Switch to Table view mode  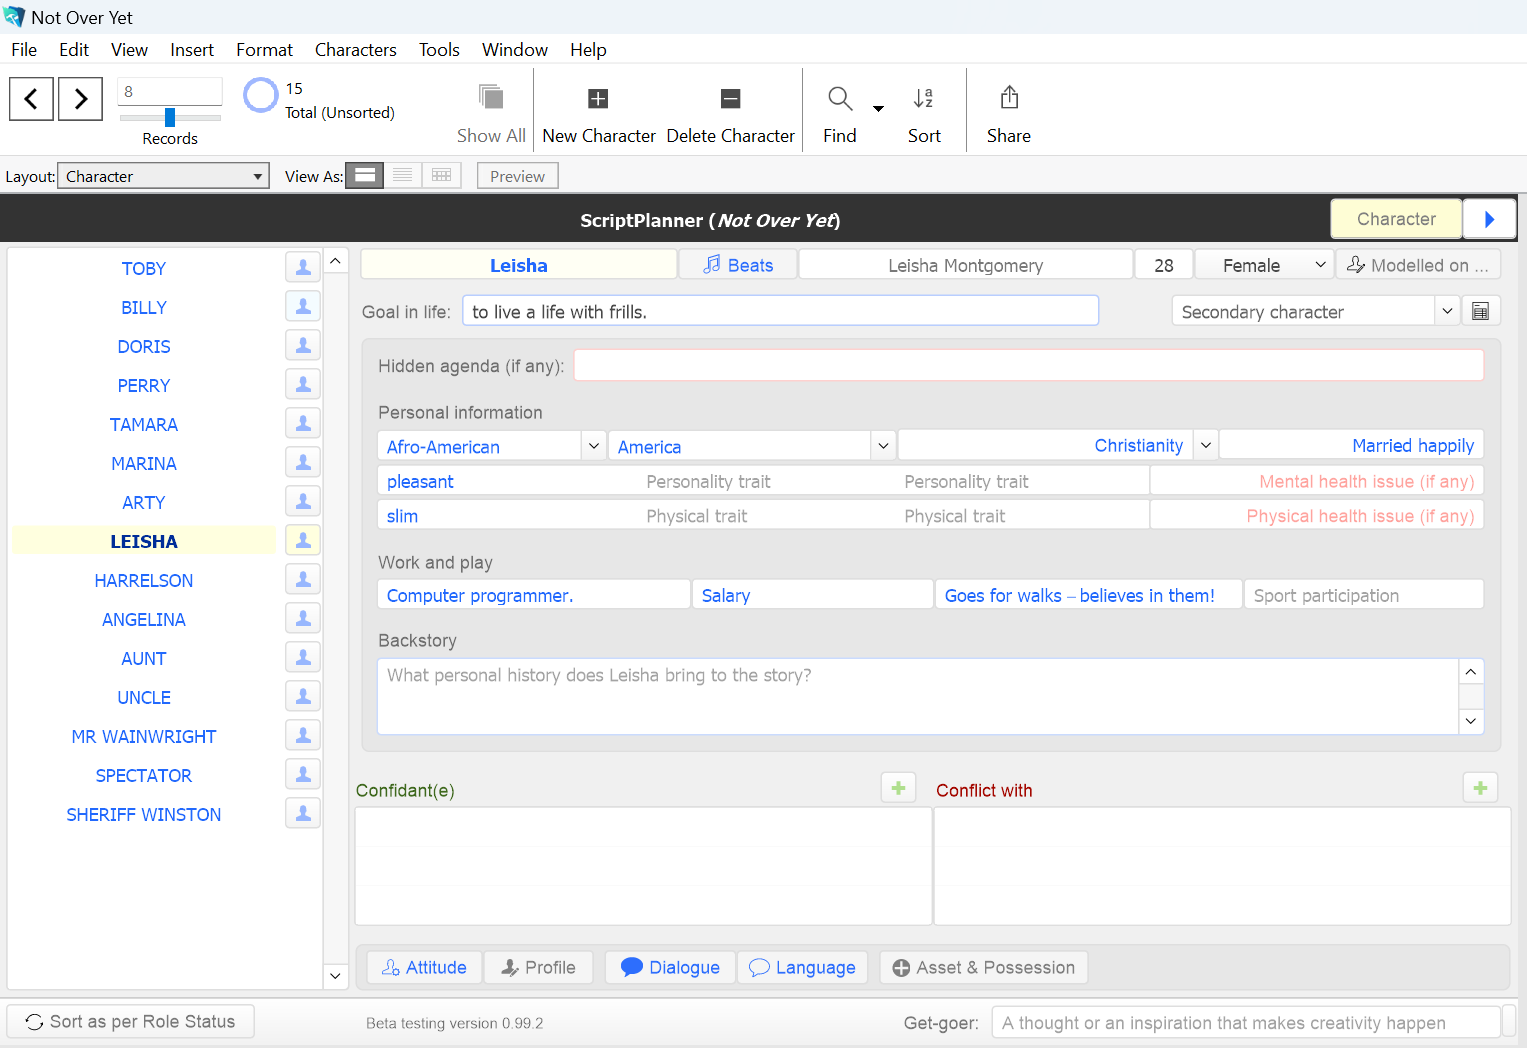[441, 176]
